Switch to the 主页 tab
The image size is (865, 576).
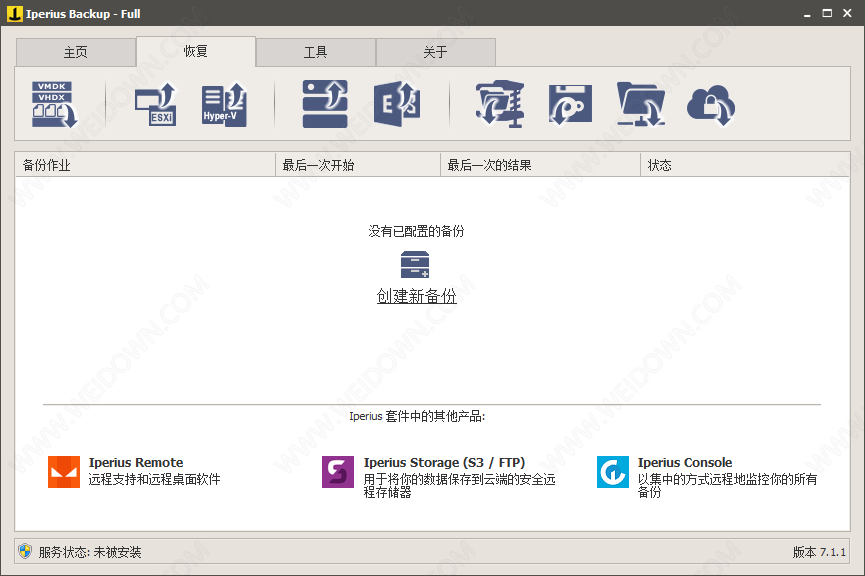point(76,52)
